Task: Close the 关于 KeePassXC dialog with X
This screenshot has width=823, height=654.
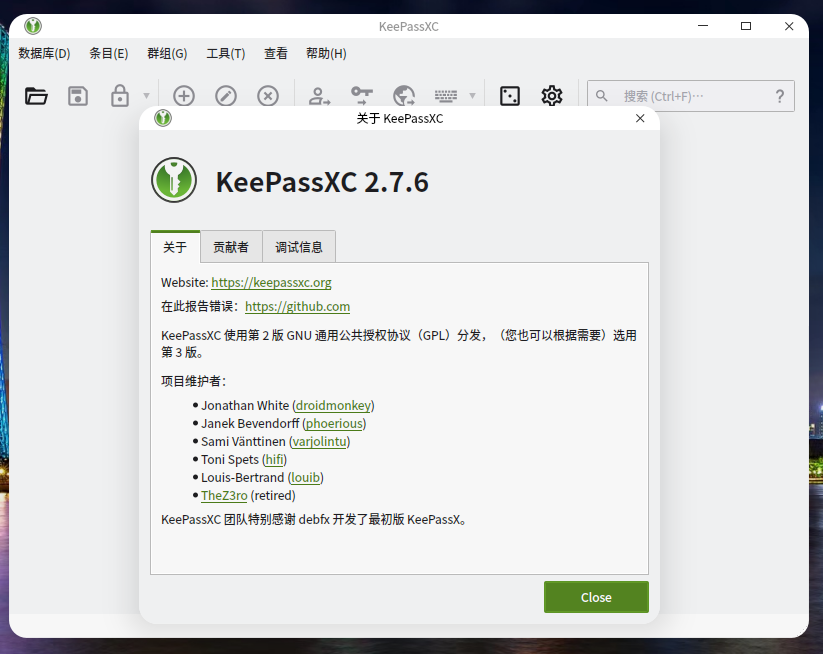Action: 640,118
